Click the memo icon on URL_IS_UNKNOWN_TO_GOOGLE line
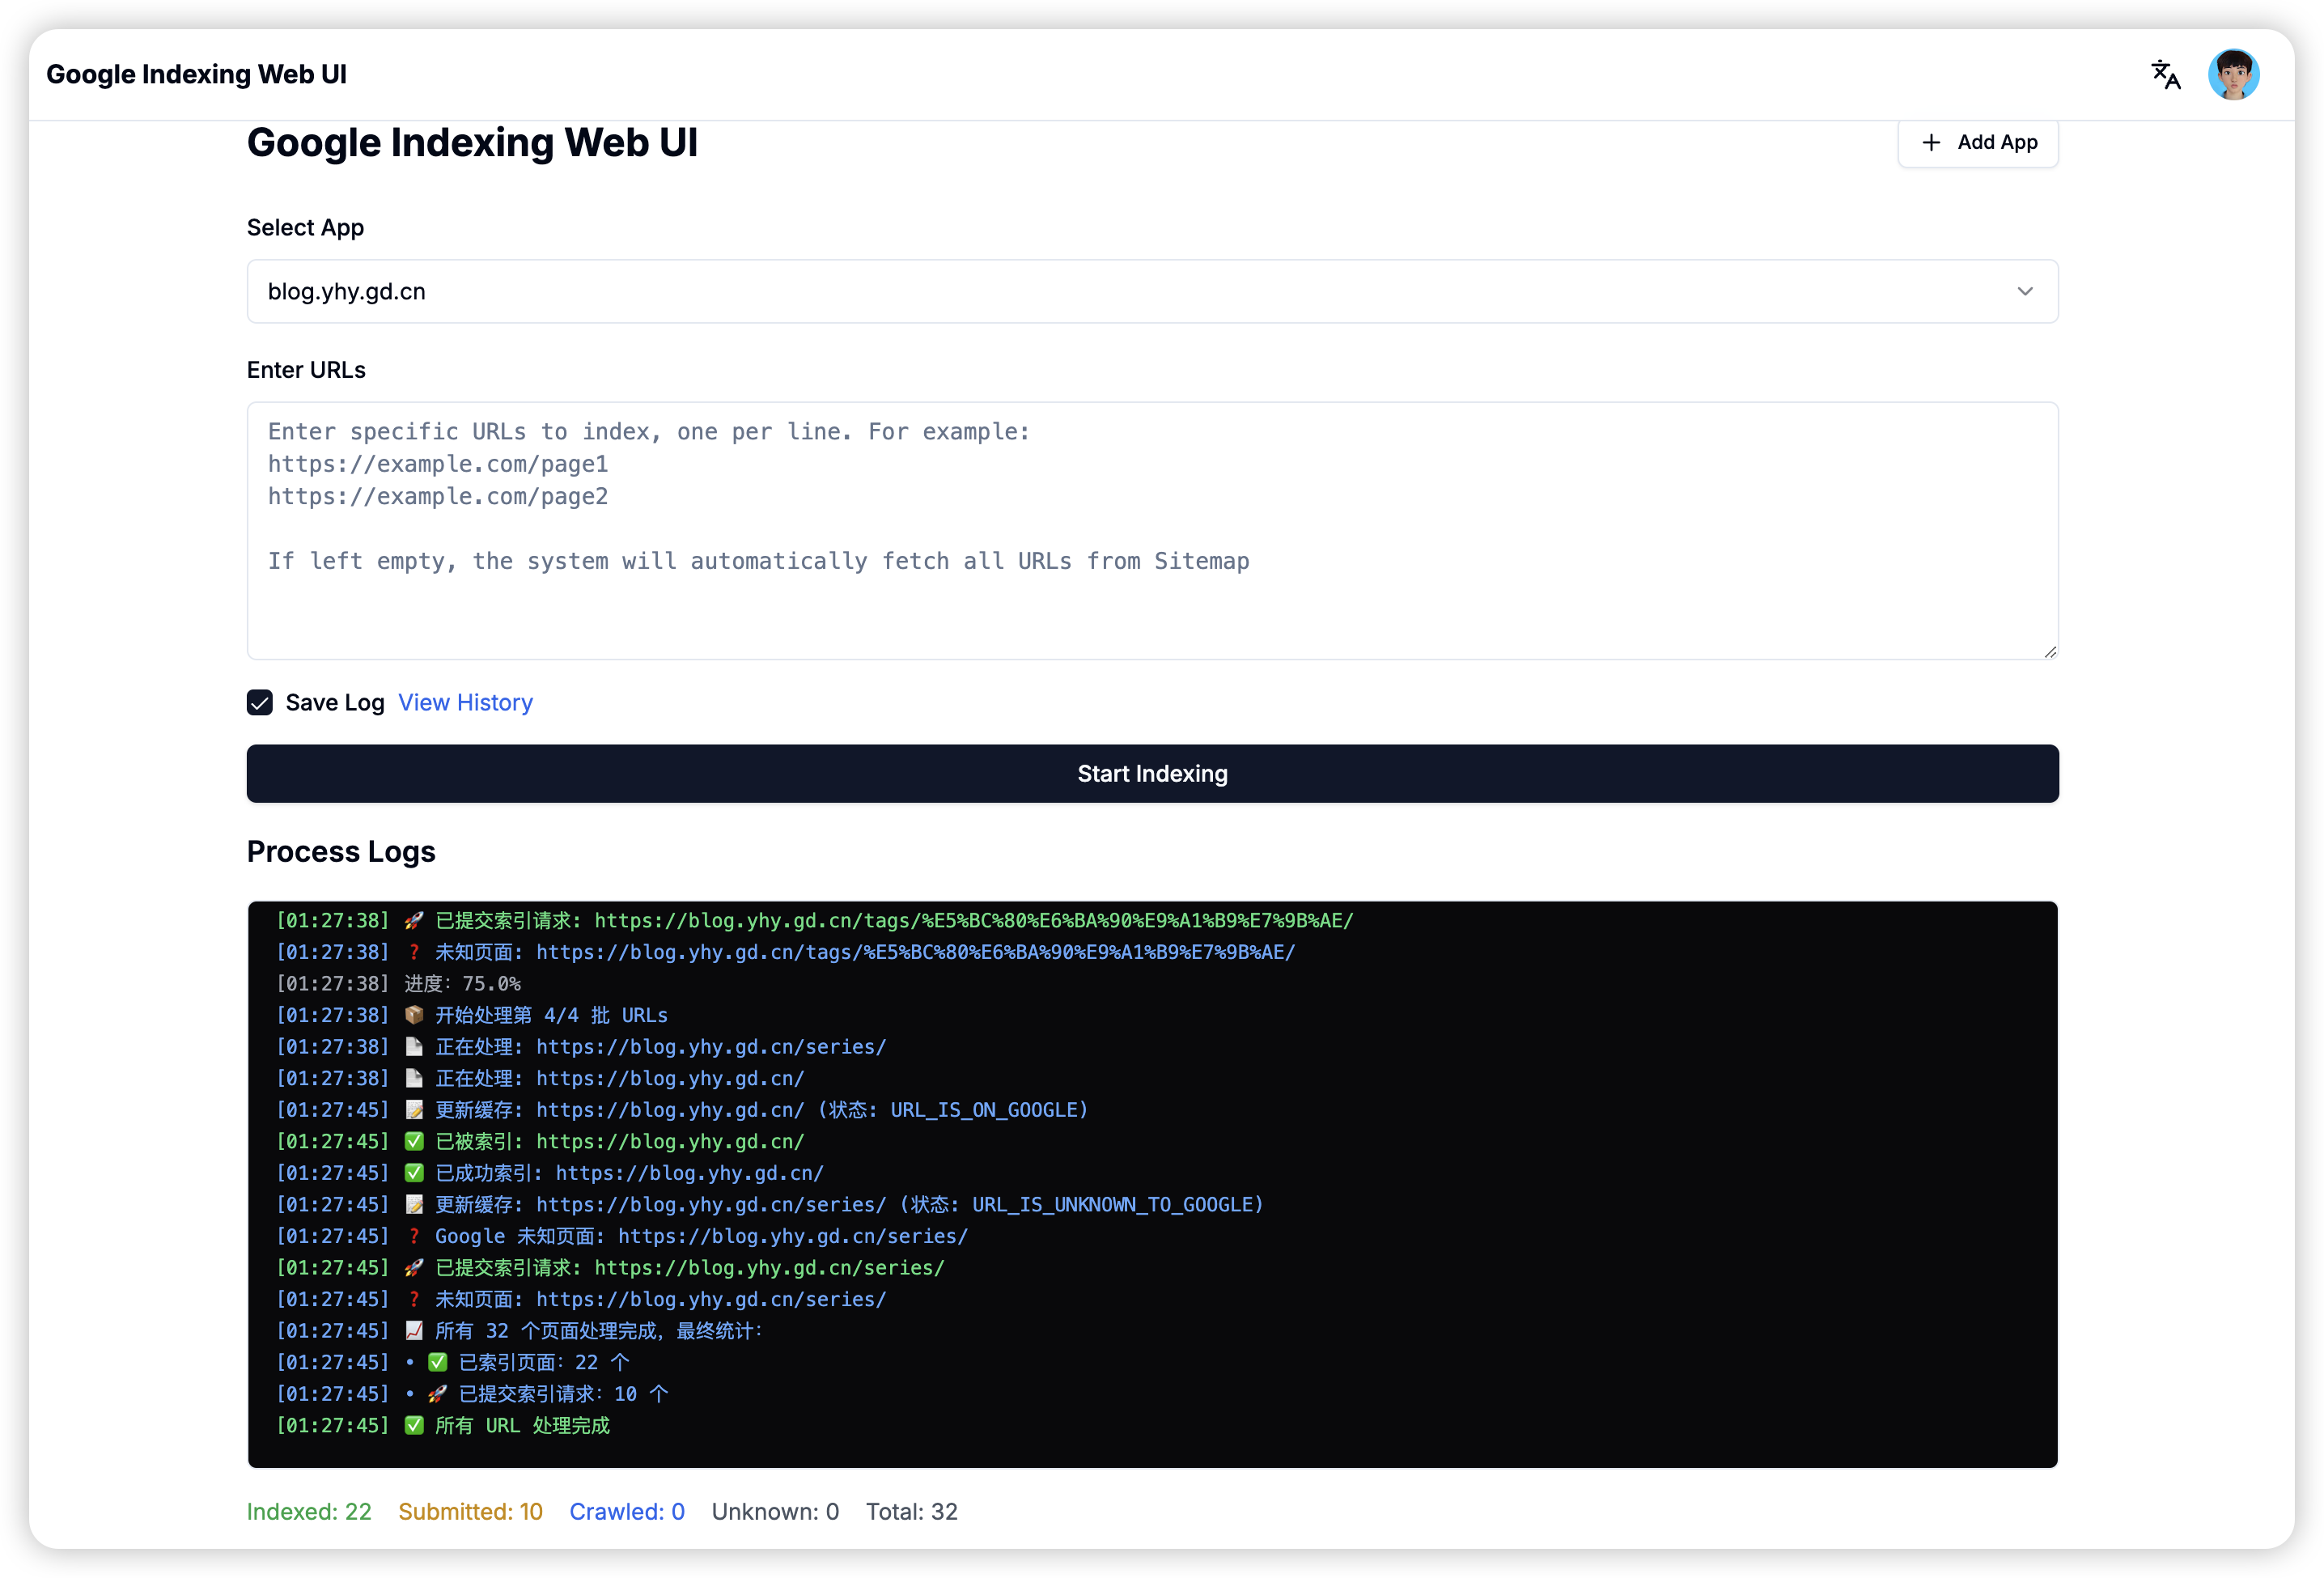This screenshot has height=1578, width=2324. coord(414,1205)
